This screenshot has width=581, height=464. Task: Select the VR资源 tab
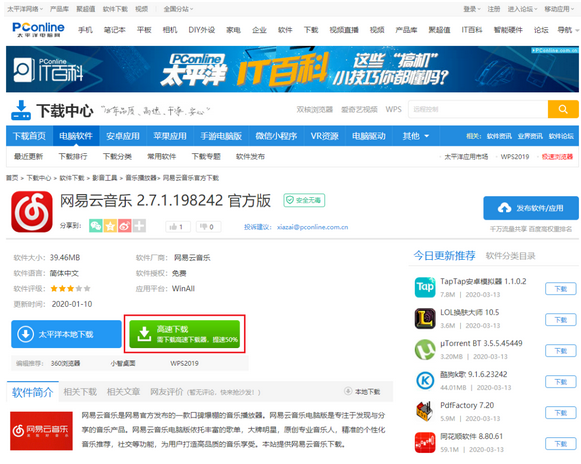(x=325, y=136)
